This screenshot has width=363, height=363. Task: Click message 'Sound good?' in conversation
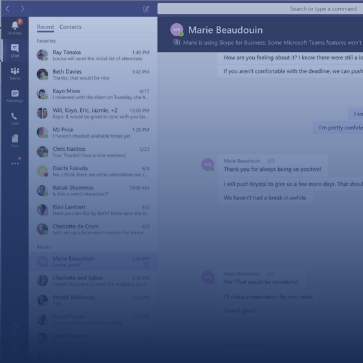(240, 311)
